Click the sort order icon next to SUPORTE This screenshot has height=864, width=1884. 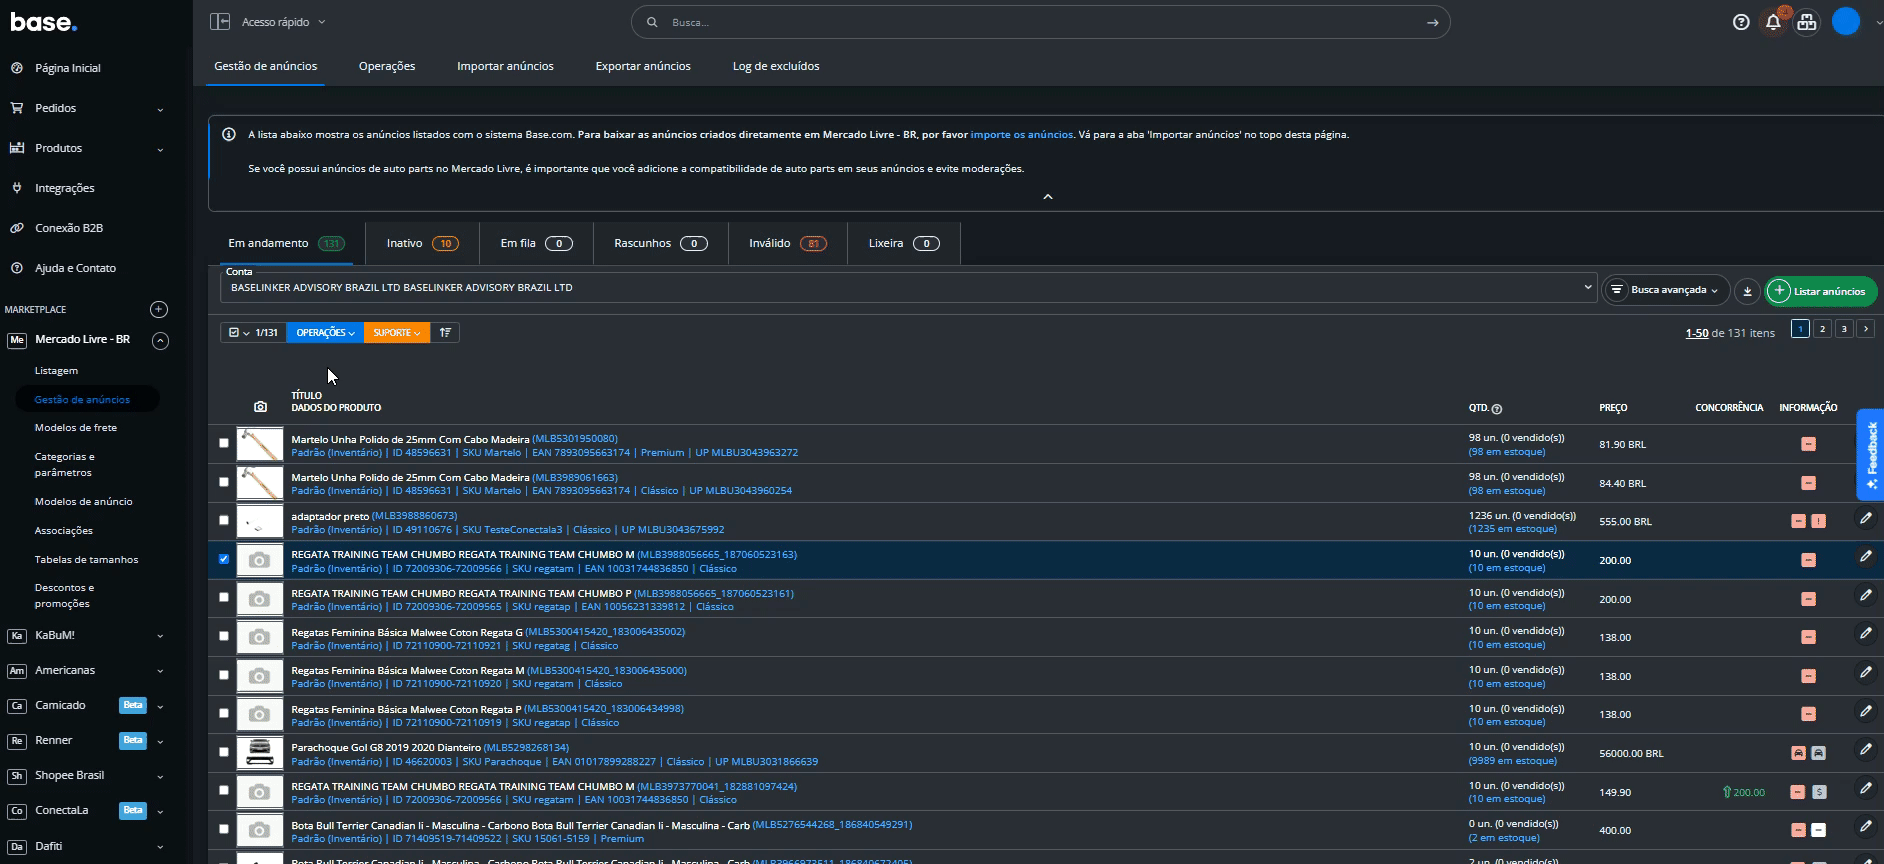(x=445, y=332)
